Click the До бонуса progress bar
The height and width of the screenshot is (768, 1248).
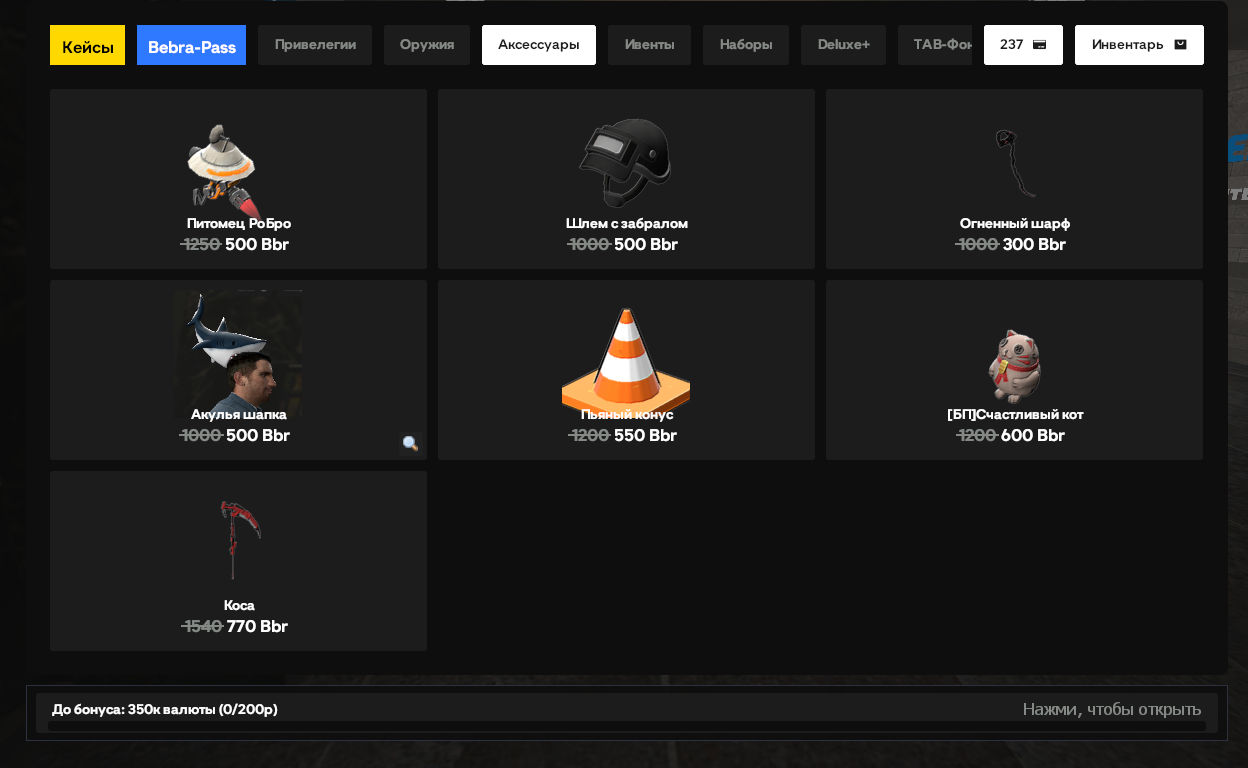[x=627, y=726]
